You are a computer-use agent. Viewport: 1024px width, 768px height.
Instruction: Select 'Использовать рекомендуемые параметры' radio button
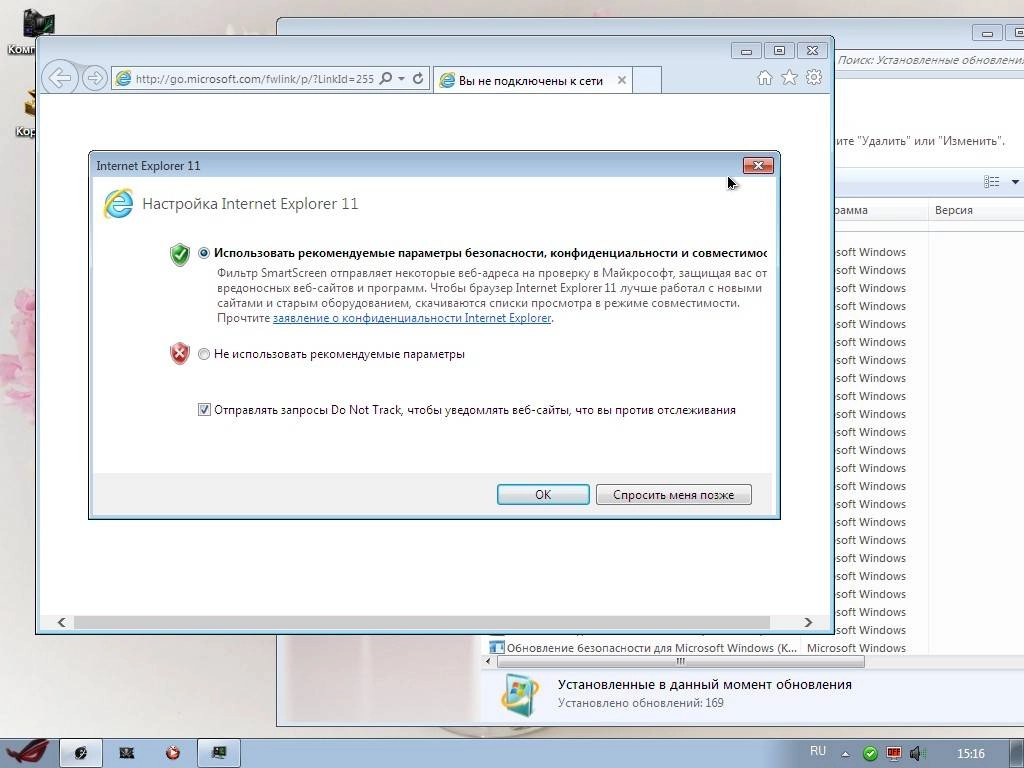(x=204, y=253)
